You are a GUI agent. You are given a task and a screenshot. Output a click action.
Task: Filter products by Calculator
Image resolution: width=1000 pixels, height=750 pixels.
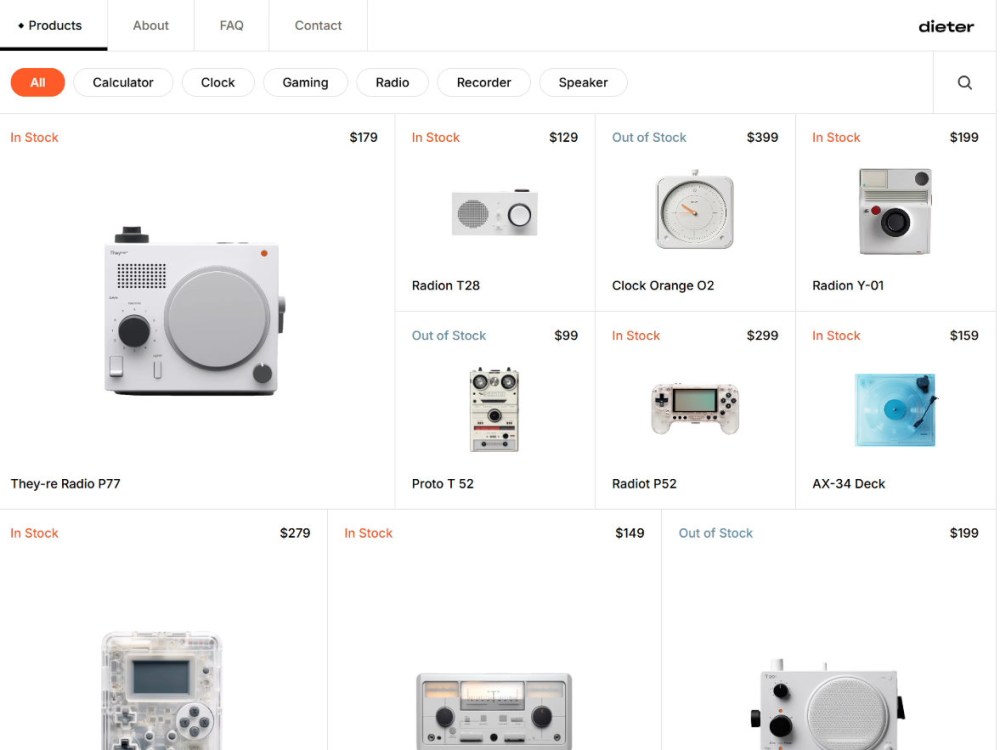pyautogui.click(x=123, y=82)
